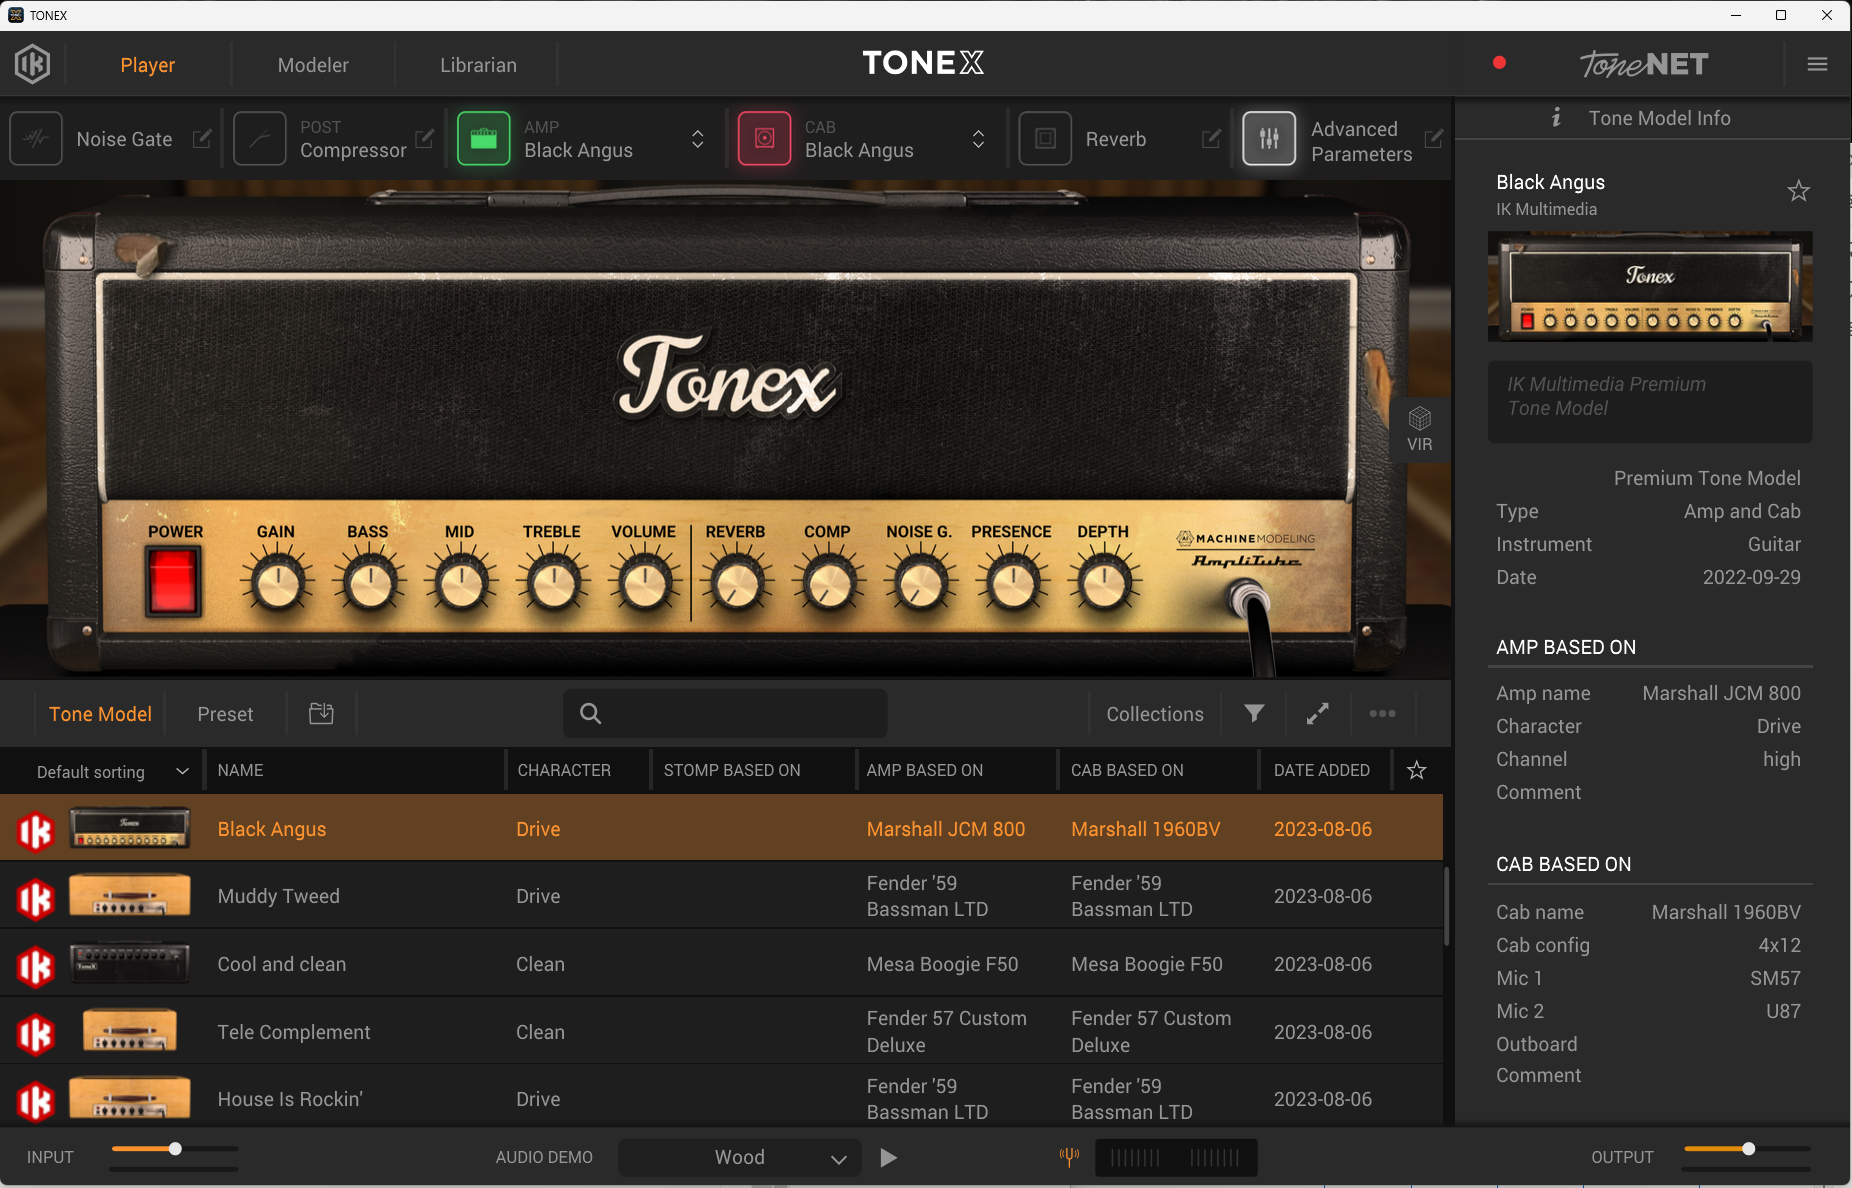Screen dimensions: 1852x1188
Task: Click the save preset icon
Action: tap(321, 713)
